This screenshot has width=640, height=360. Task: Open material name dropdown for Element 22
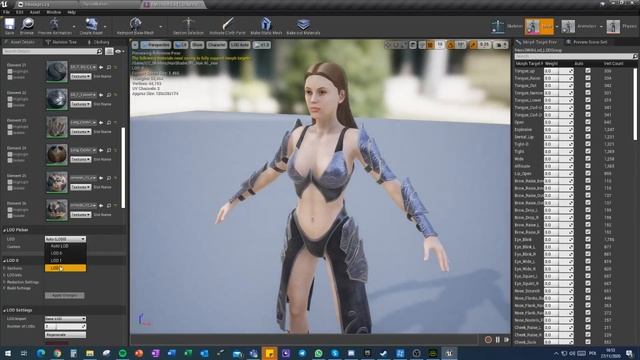(x=83, y=95)
